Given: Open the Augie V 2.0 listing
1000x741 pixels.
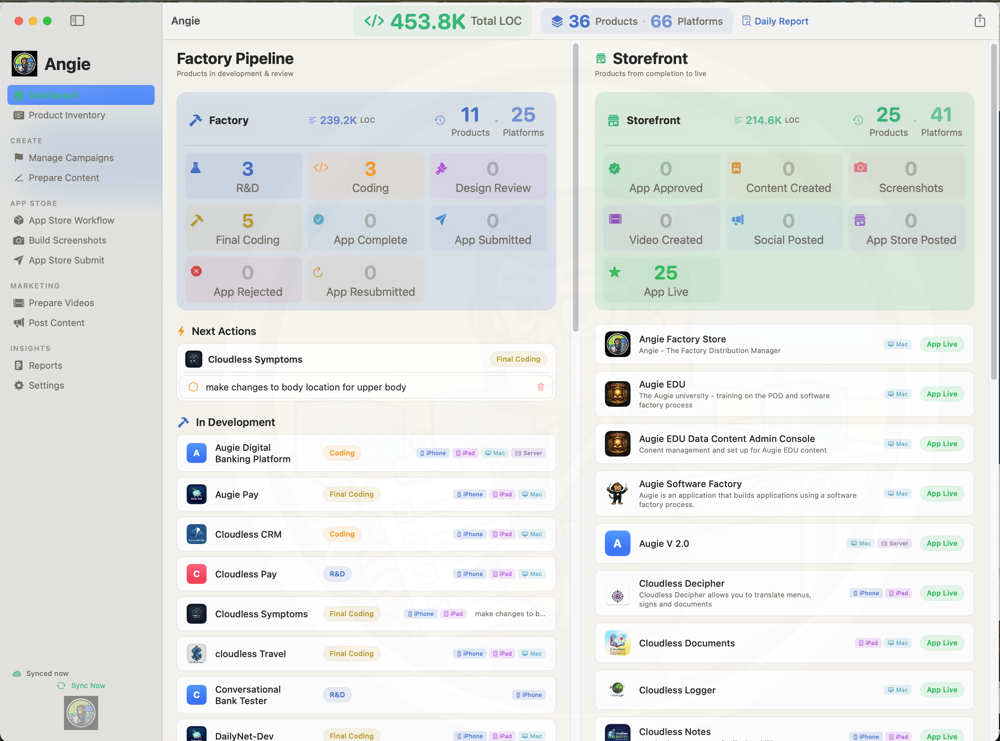Looking at the screenshot, I should [784, 543].
